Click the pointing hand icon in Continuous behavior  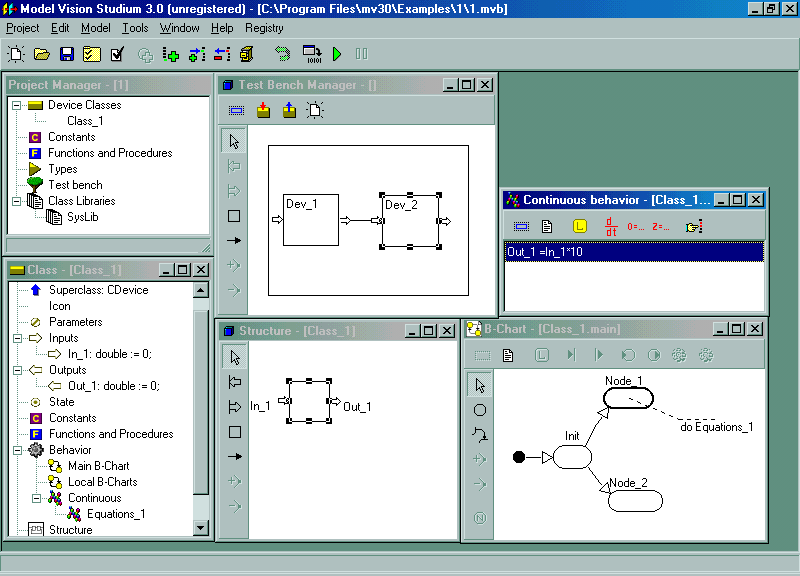coord(694,227)
